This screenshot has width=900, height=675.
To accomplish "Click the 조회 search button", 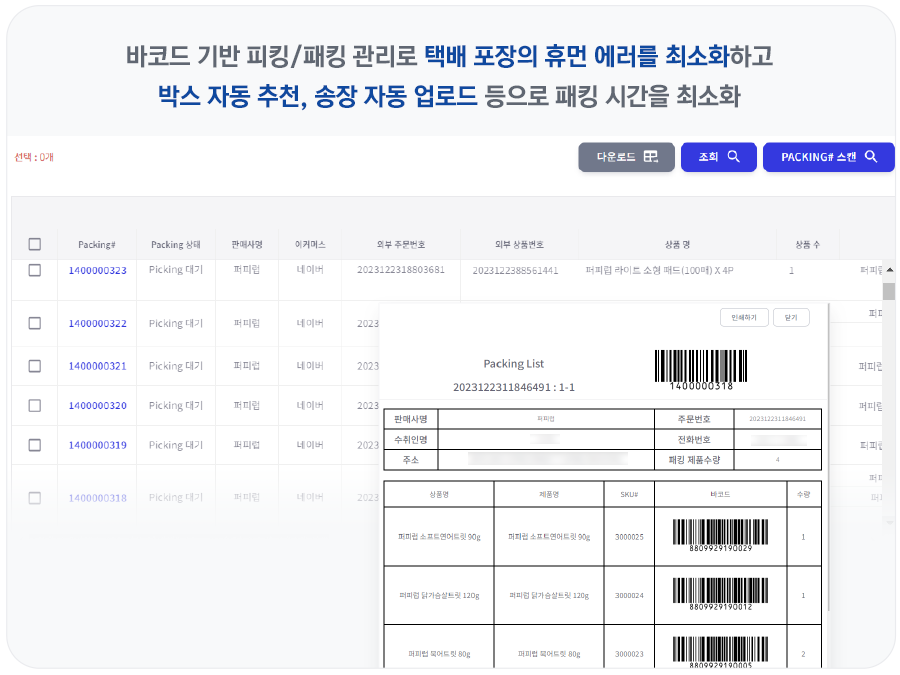I will [x=718, y=157].
